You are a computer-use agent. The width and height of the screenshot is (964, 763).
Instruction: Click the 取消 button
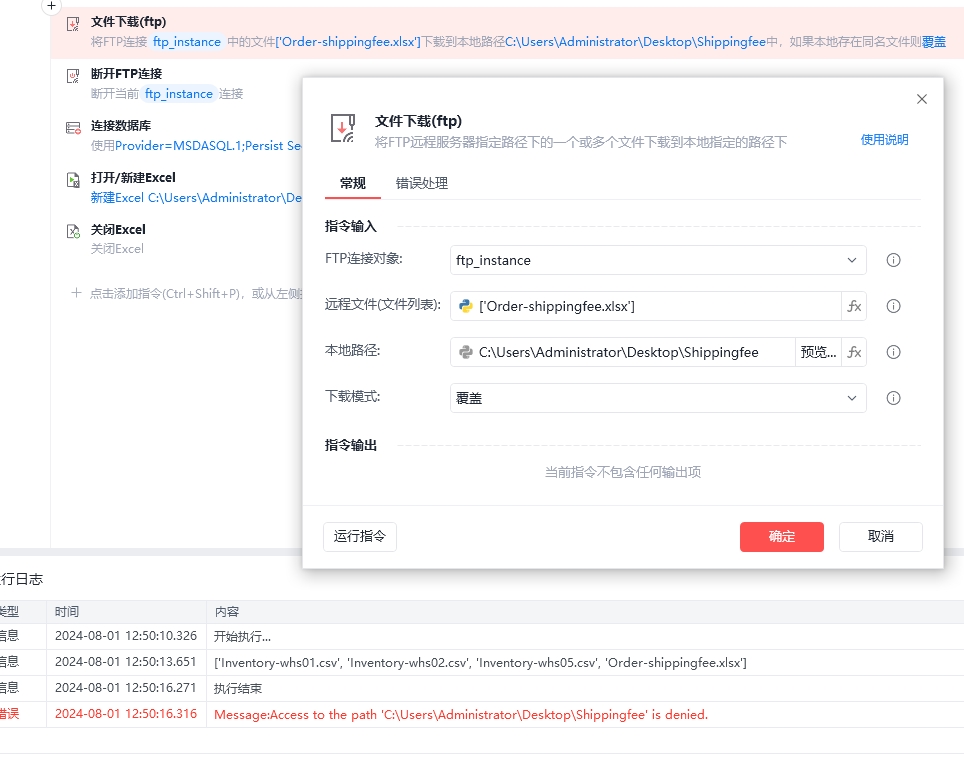click(880, 537)
